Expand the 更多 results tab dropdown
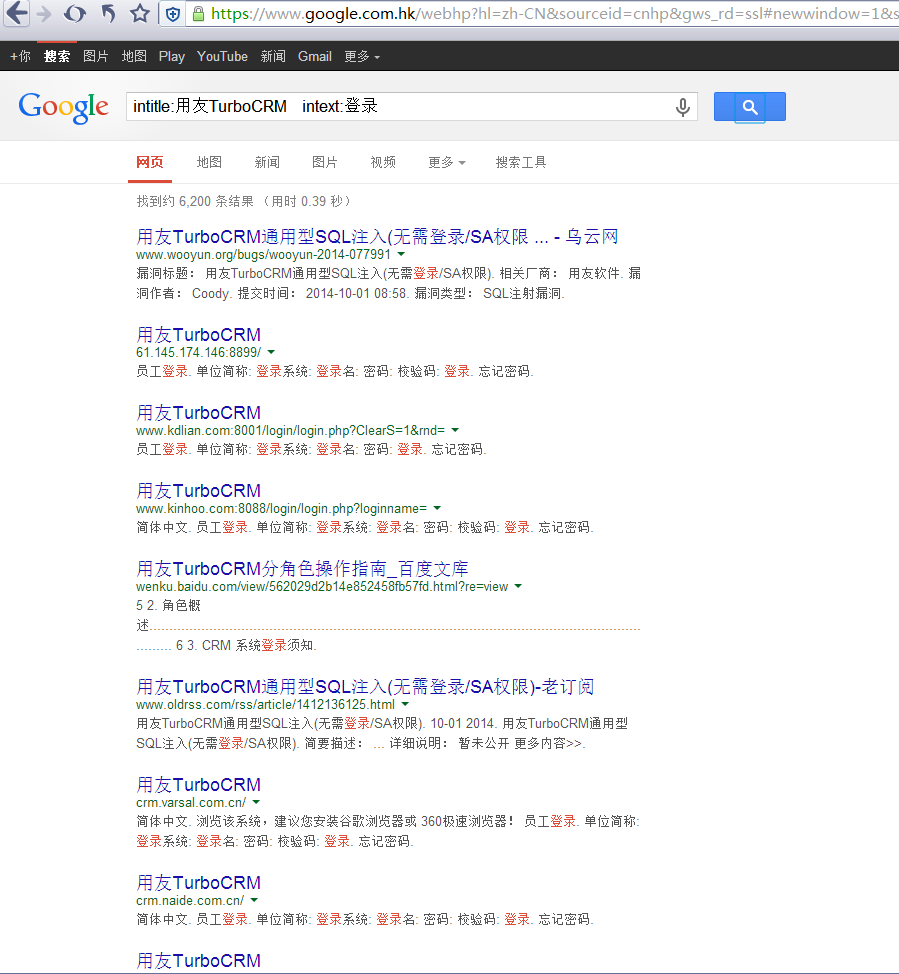This screenshot has height=974, width=899. (x=447, y=162)
